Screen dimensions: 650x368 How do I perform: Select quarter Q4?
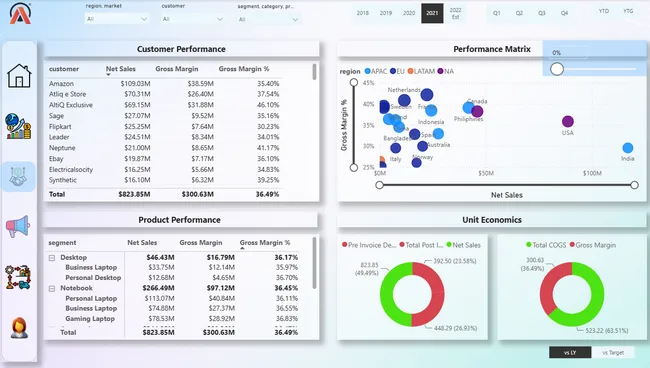565,13
